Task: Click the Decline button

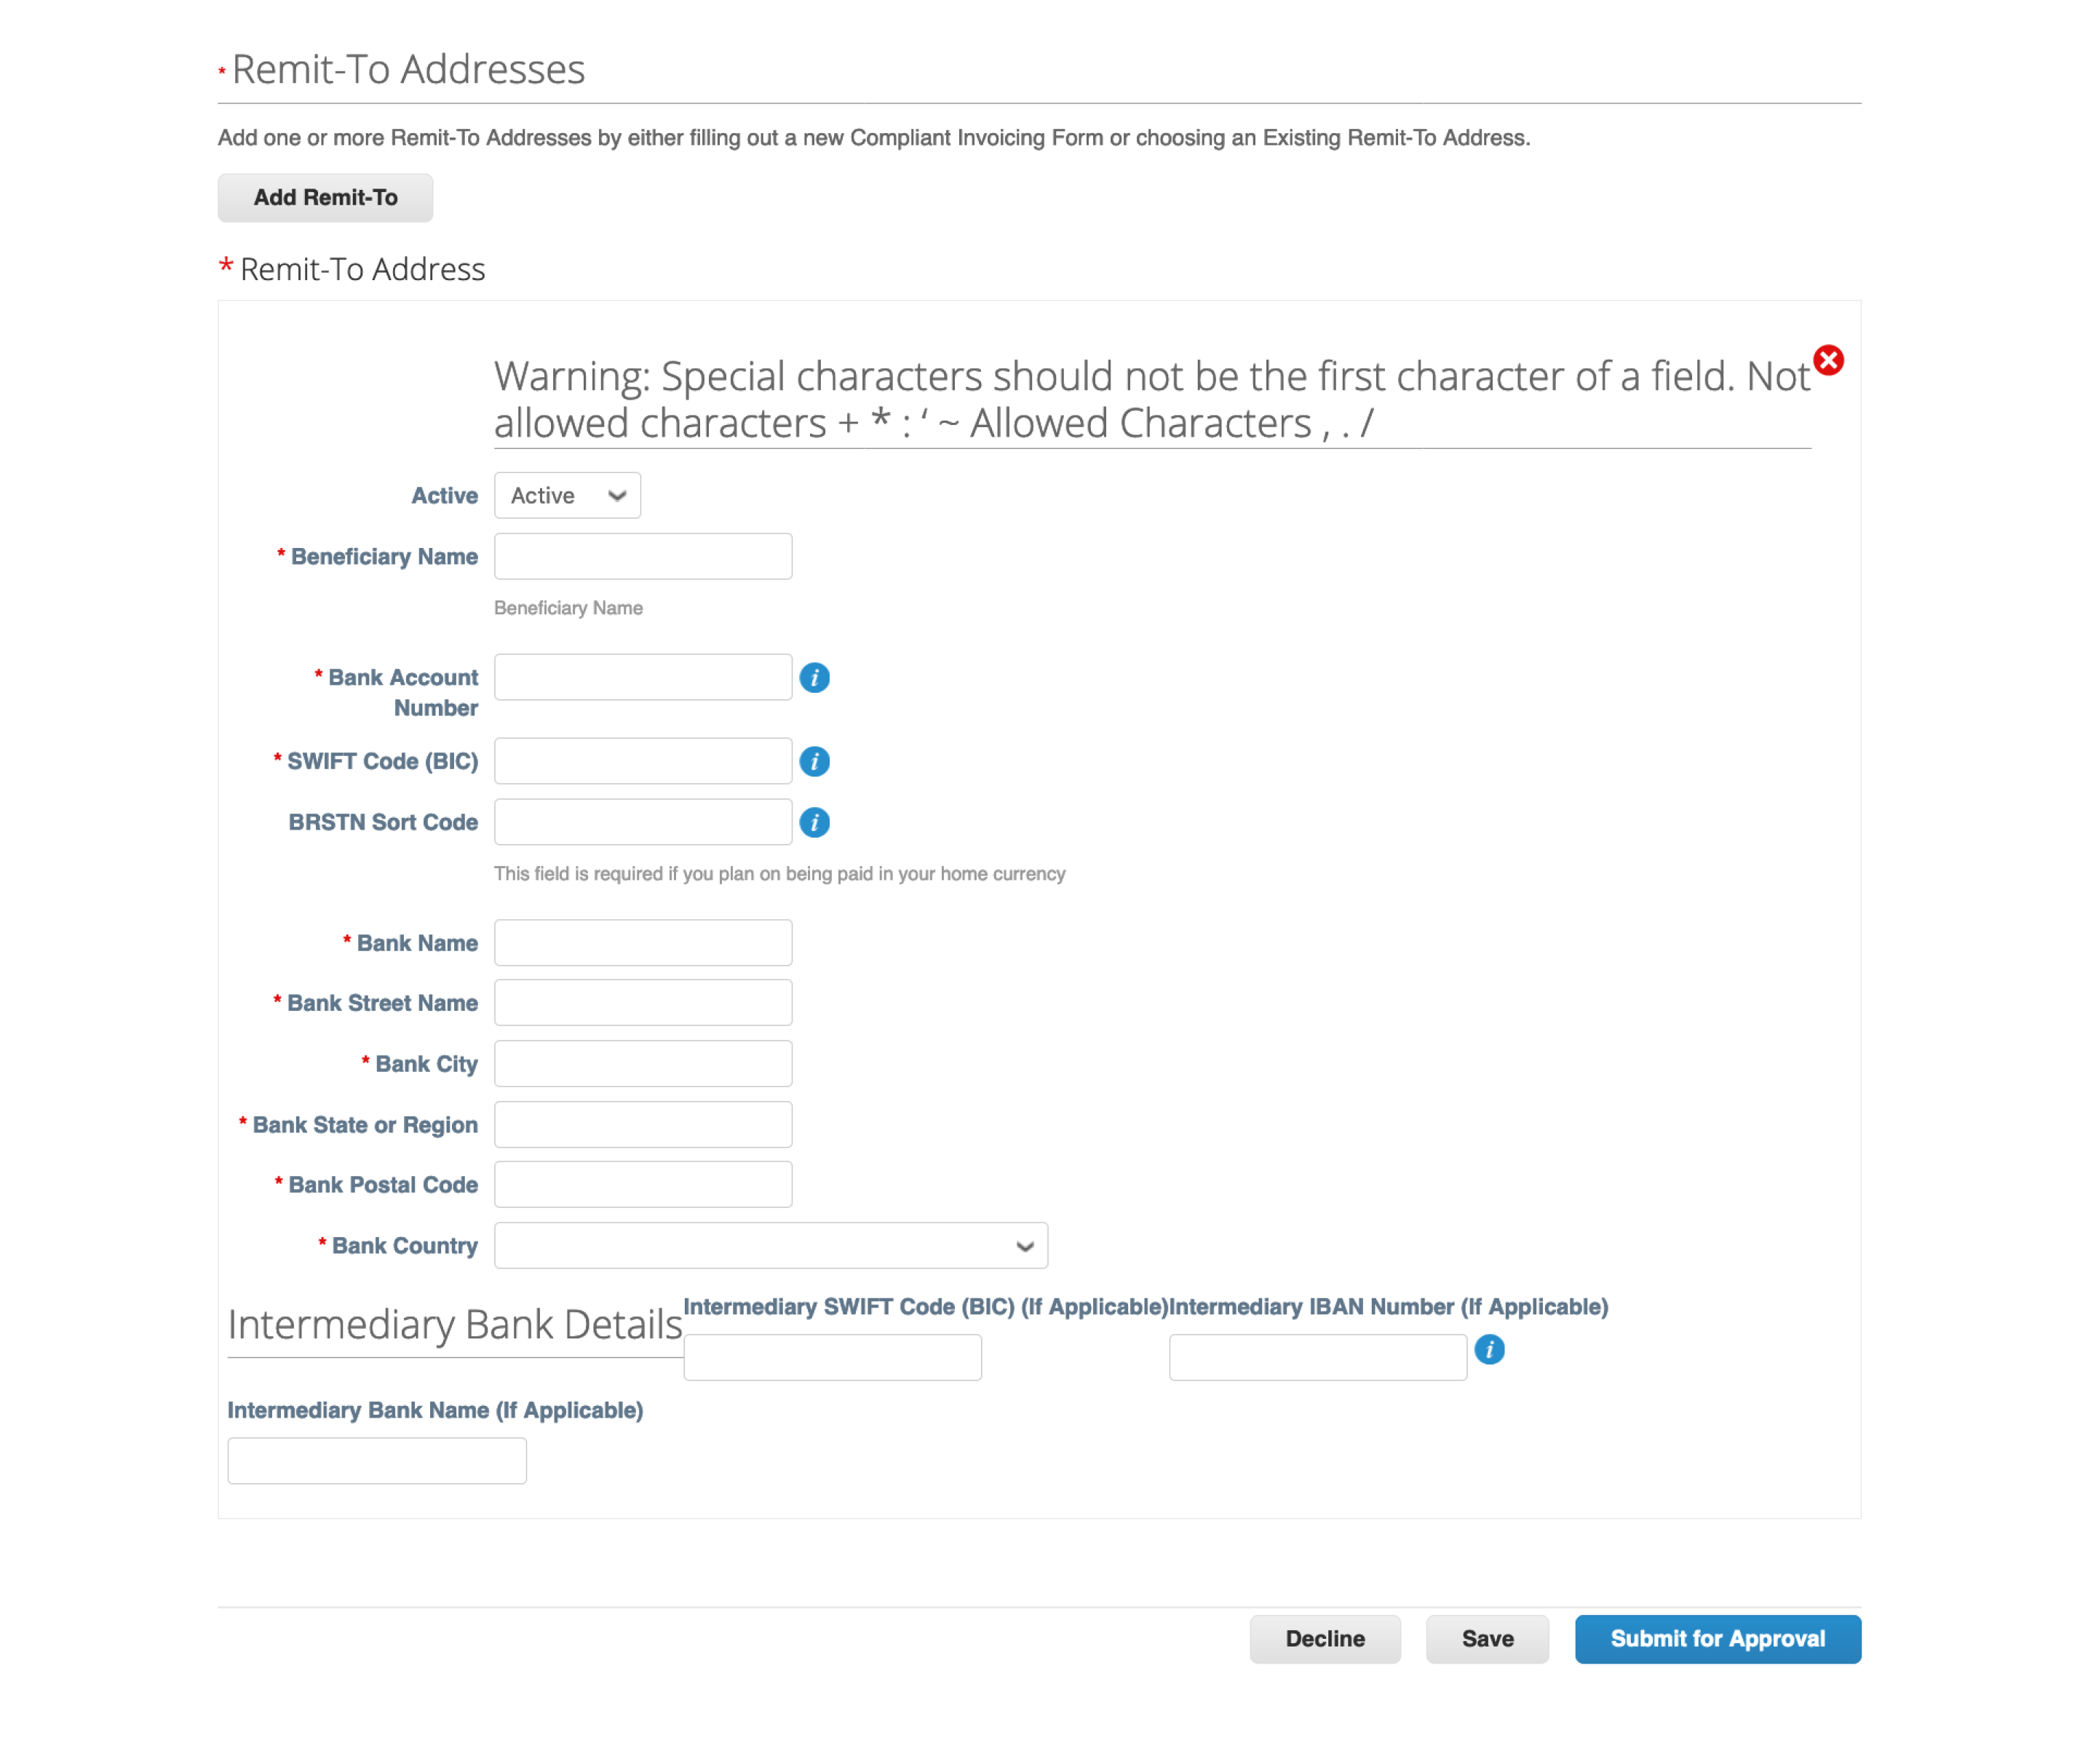Action: pos(1325,1638)
